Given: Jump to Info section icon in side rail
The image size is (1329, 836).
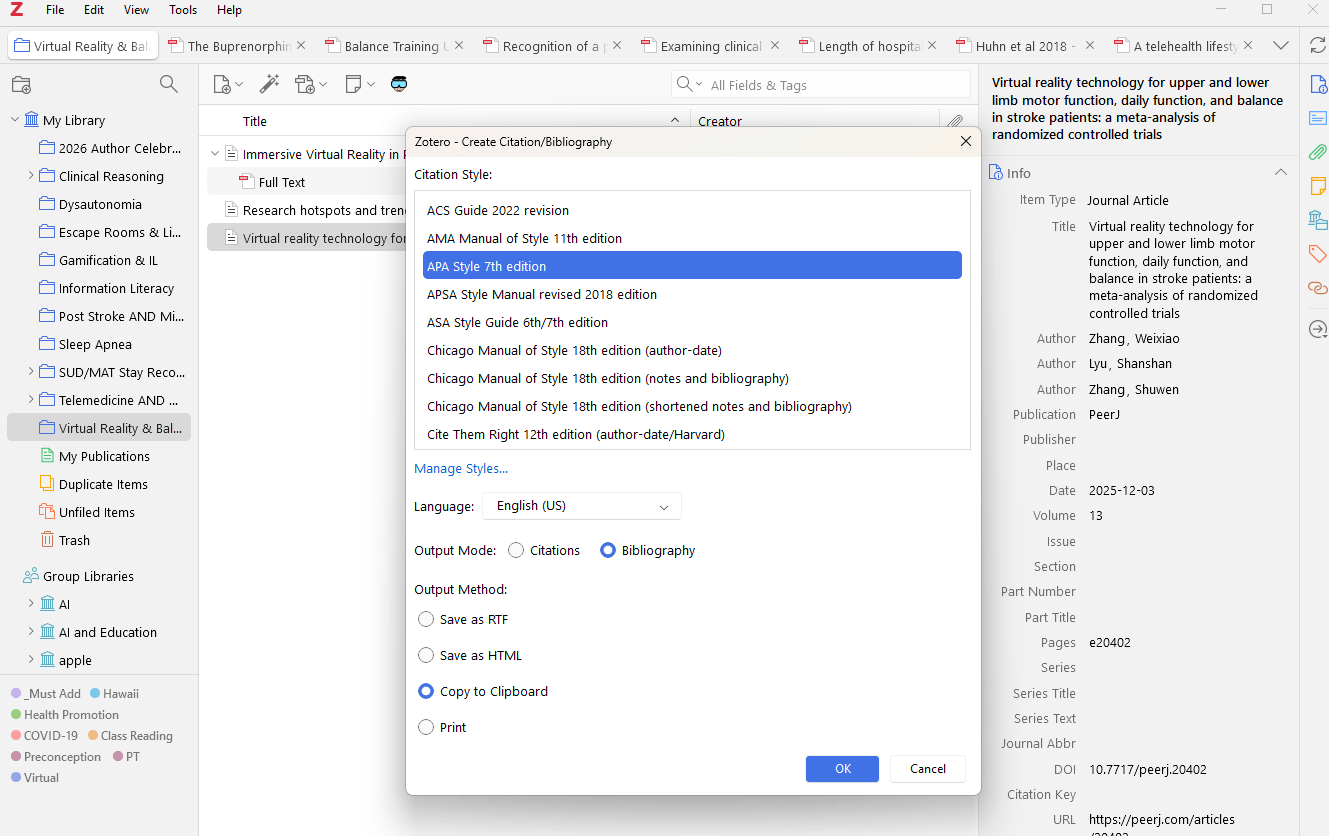Looking at the screenshot, I should [x=1317, y=85].
